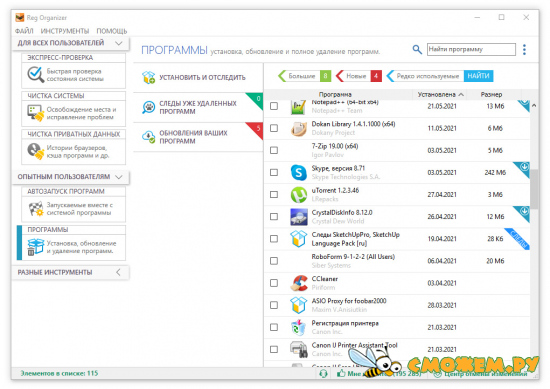
Task: Click the Skype program icon
Action: 299,173
